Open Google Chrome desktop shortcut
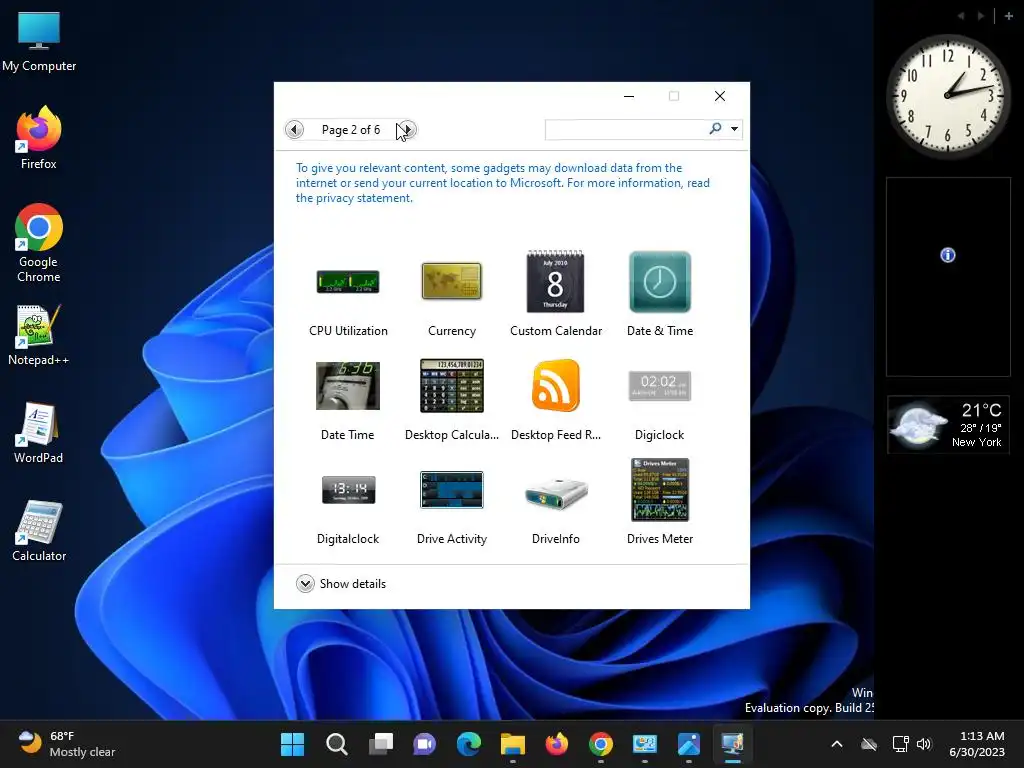1024x768 pixels. pos(39,243)
